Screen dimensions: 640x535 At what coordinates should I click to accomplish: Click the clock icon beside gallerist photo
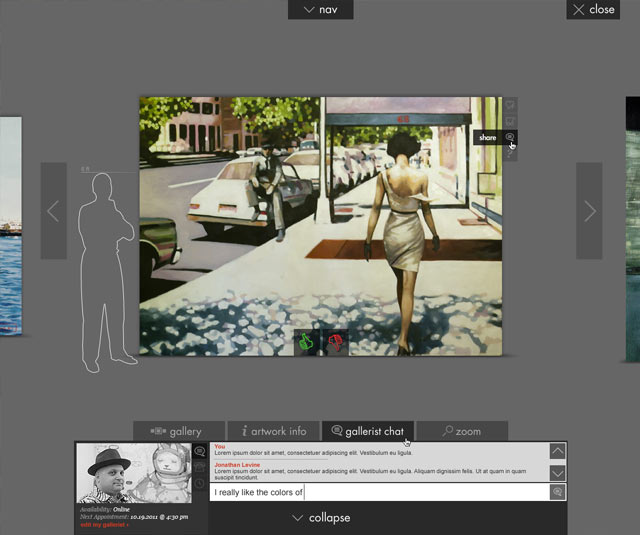(200, 484)
